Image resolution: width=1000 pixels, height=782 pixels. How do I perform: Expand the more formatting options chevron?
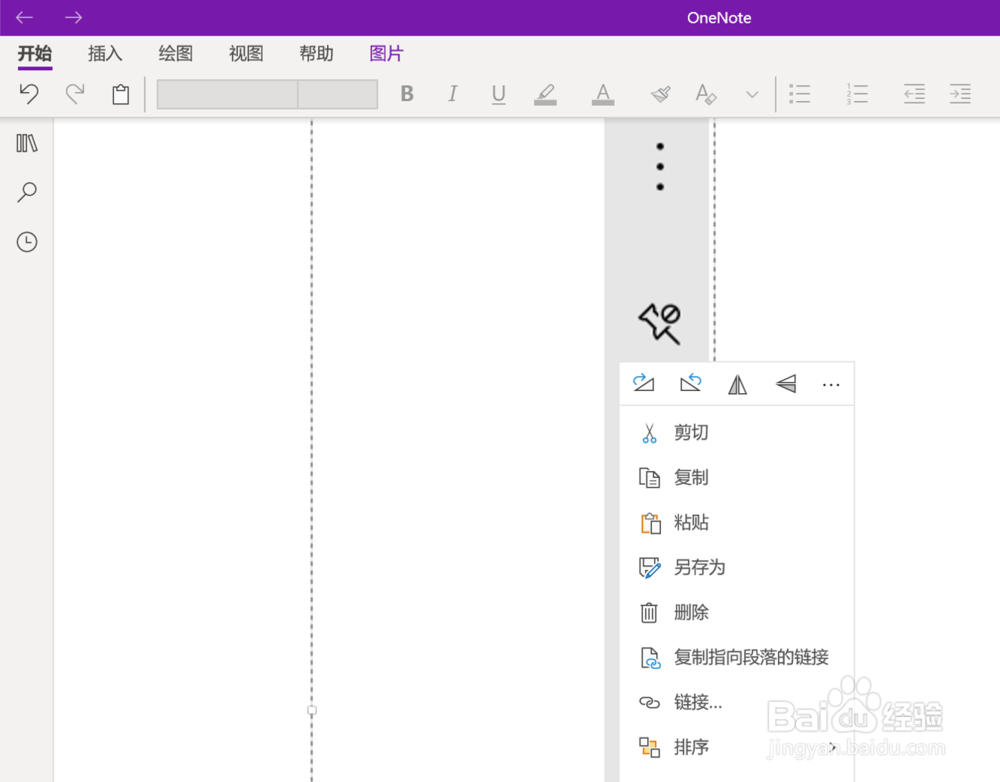pos(753,94)
